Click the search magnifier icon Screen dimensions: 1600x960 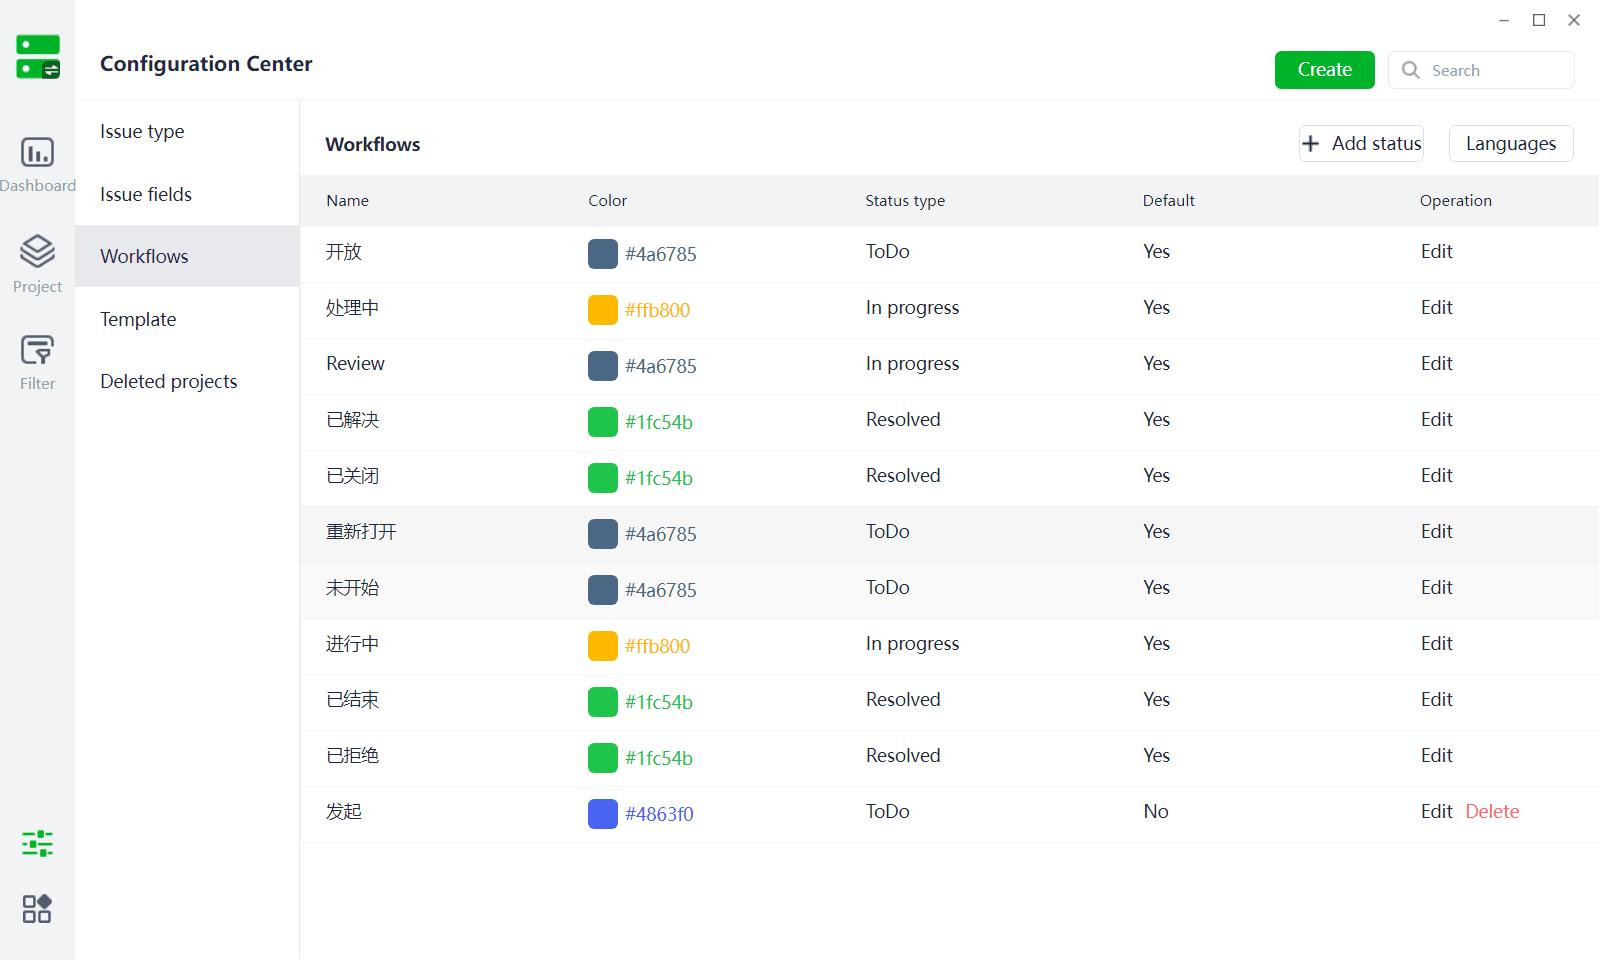pos(1411,70)
